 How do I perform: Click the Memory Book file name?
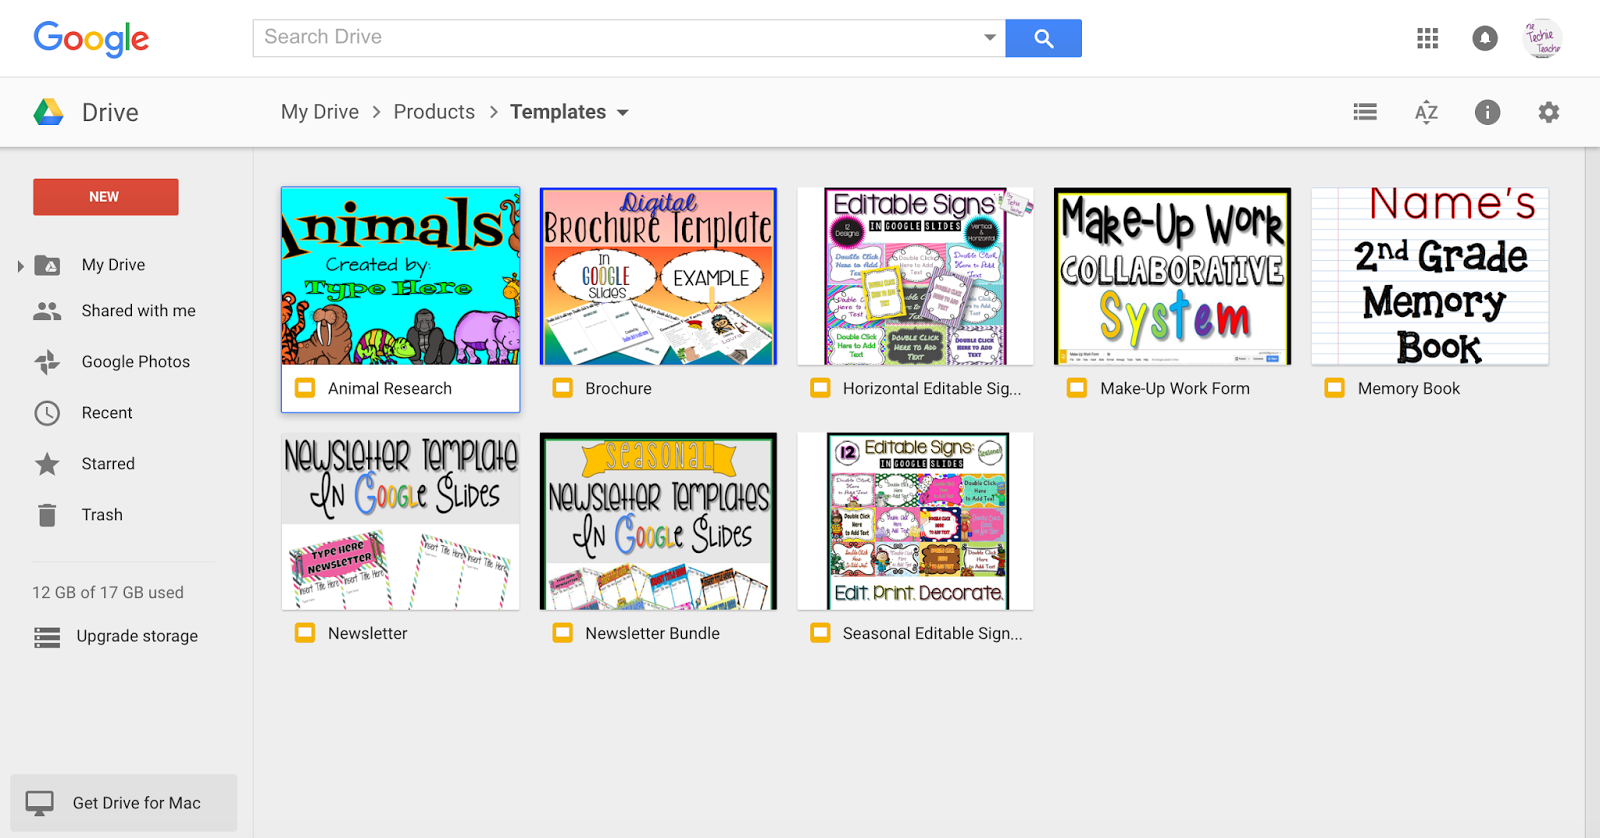[x=1409, y=389]
